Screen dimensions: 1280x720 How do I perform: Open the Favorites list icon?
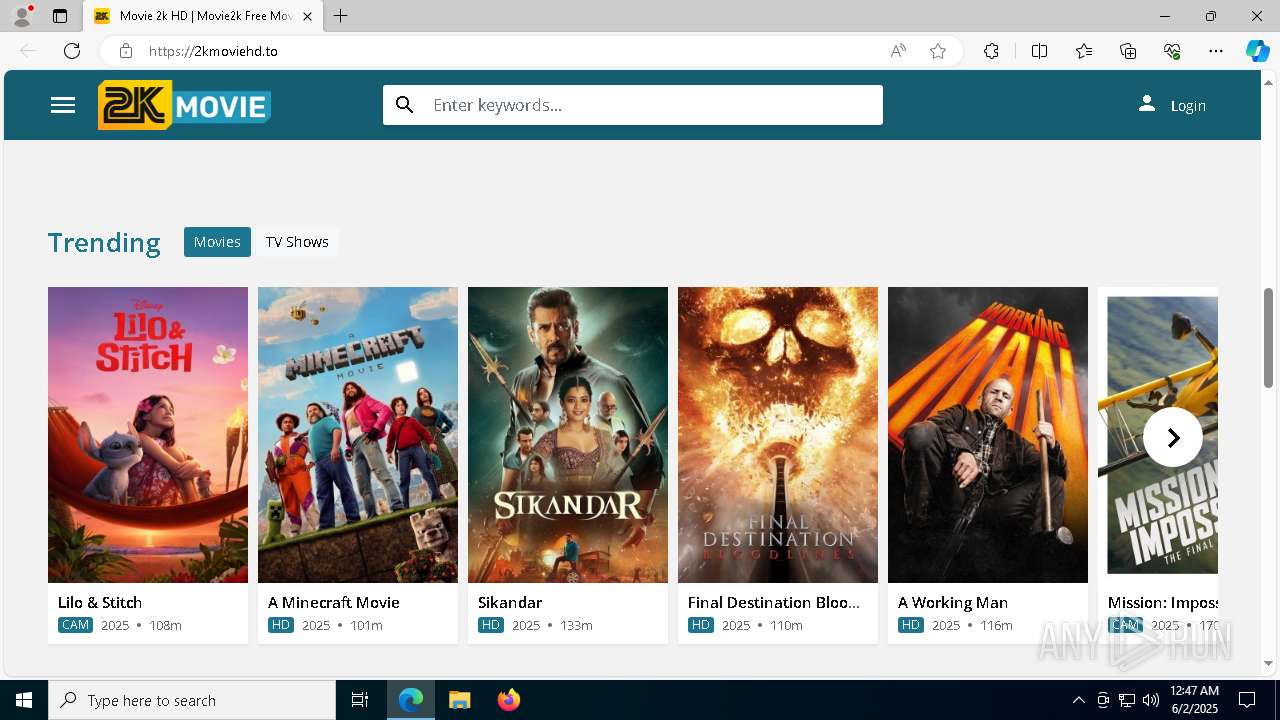[1084, 51]
